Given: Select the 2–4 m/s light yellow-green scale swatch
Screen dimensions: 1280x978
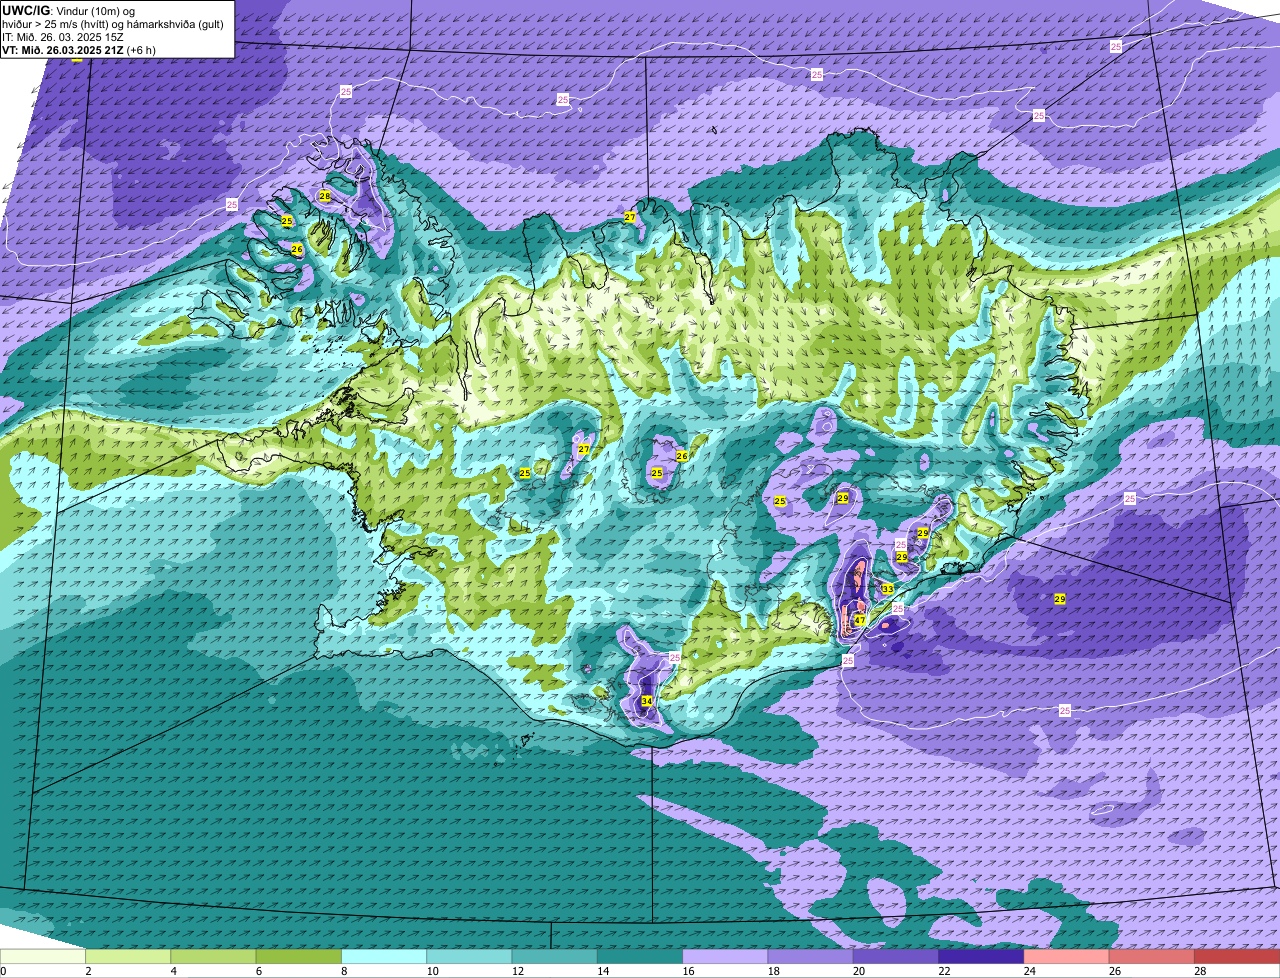Looking at the screenshot, I should pyautogui.click(x=128, y=956).
